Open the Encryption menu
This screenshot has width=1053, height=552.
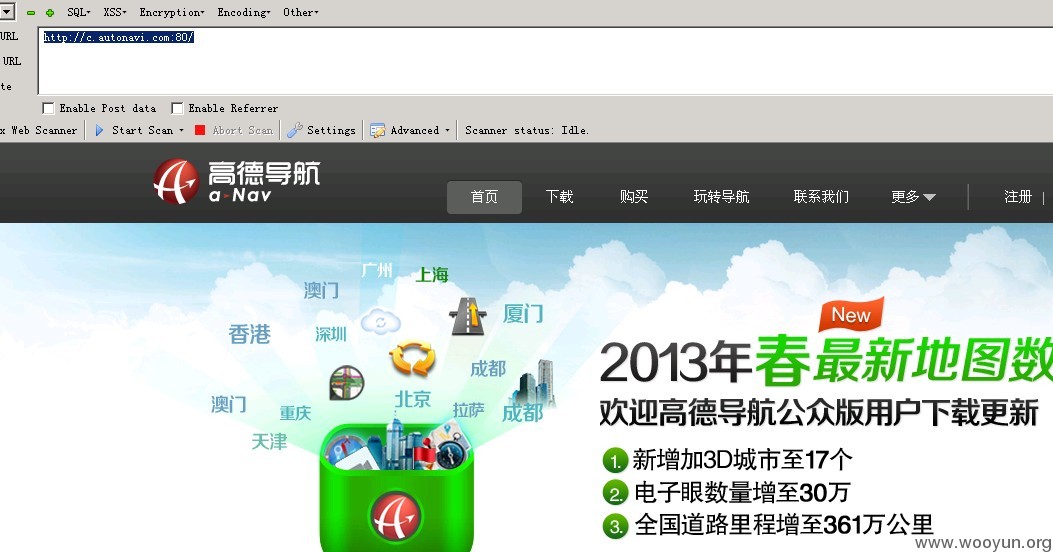172,12
